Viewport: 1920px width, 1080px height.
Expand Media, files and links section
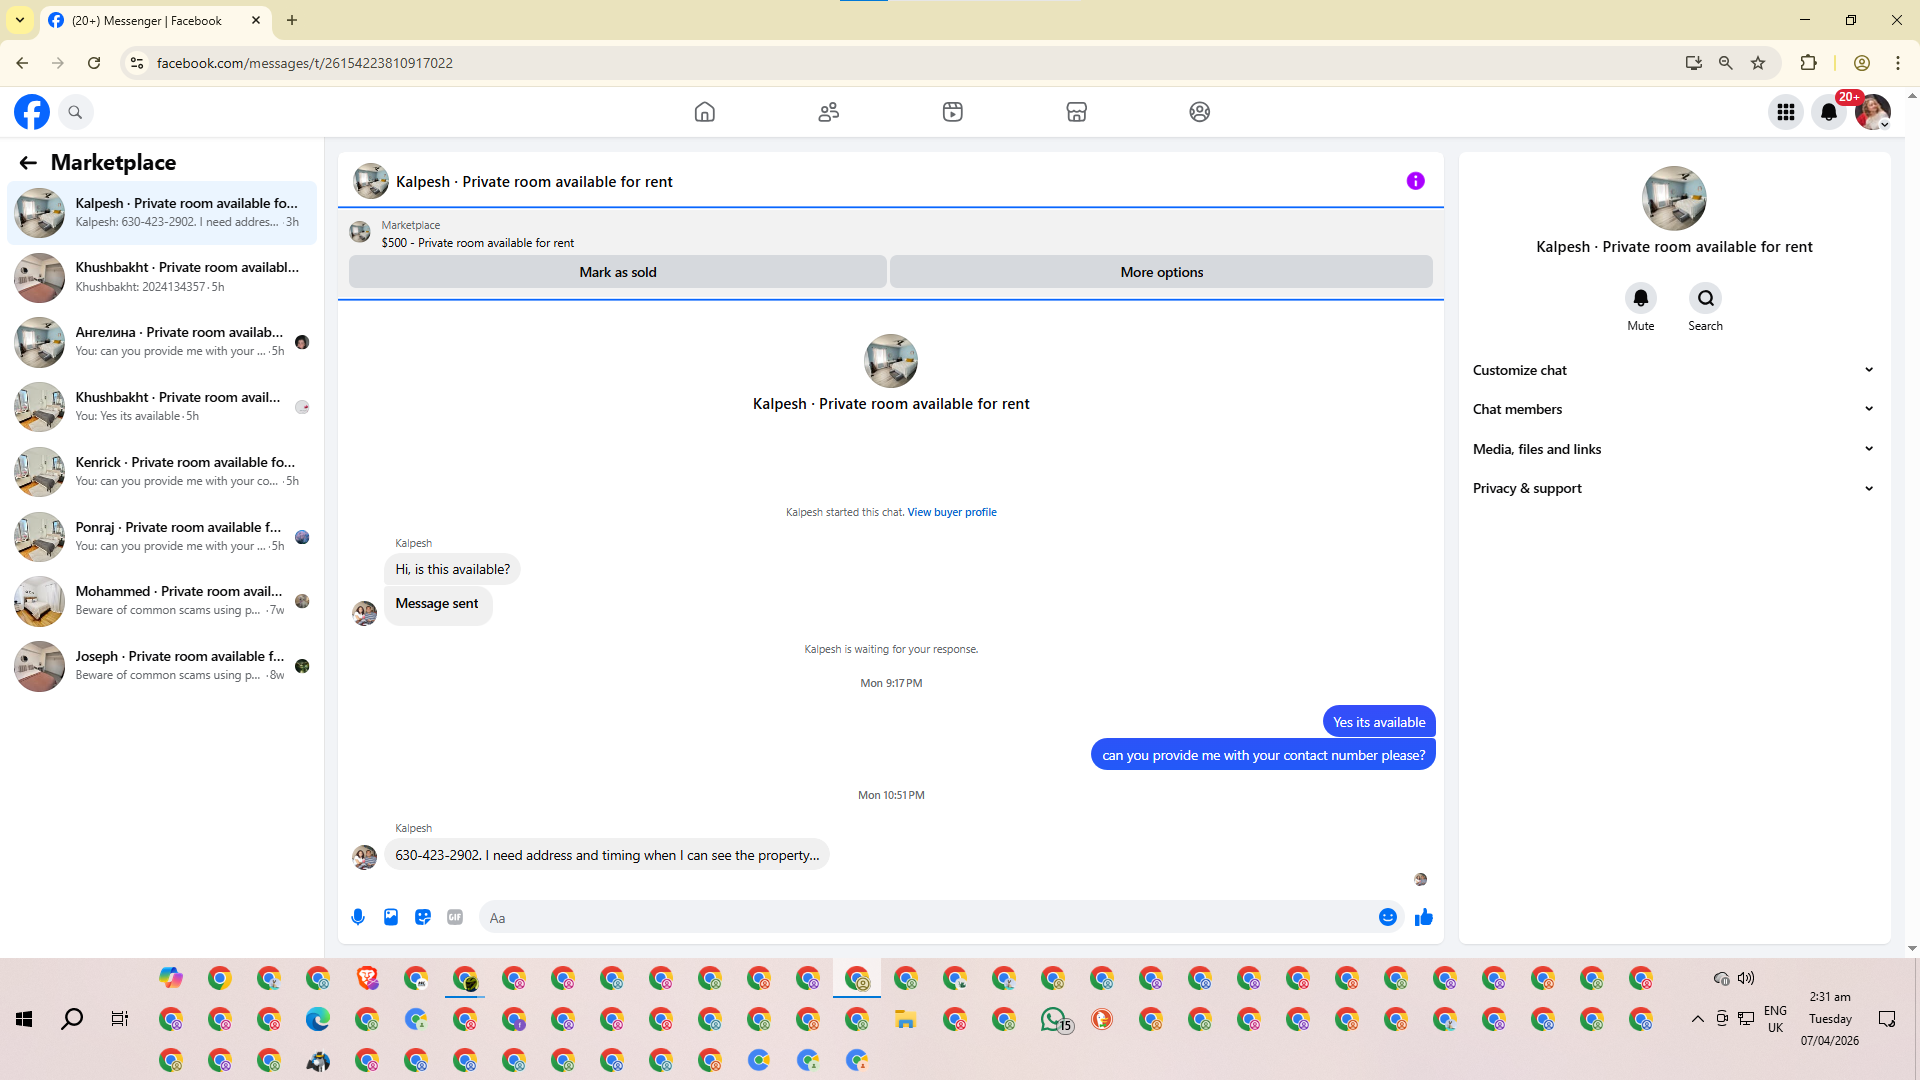coord(1673,449)
